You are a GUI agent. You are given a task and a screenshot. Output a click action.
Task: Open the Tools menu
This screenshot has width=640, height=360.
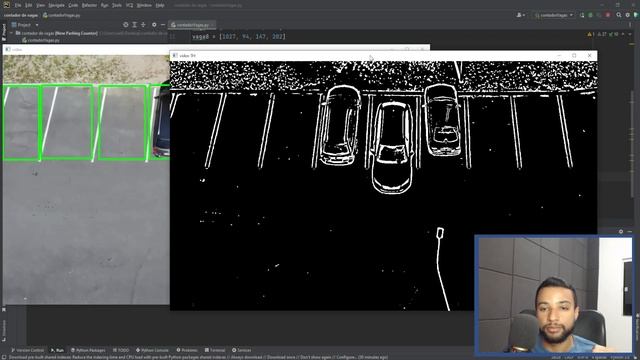pyautogui.click(x=117, y=5)
